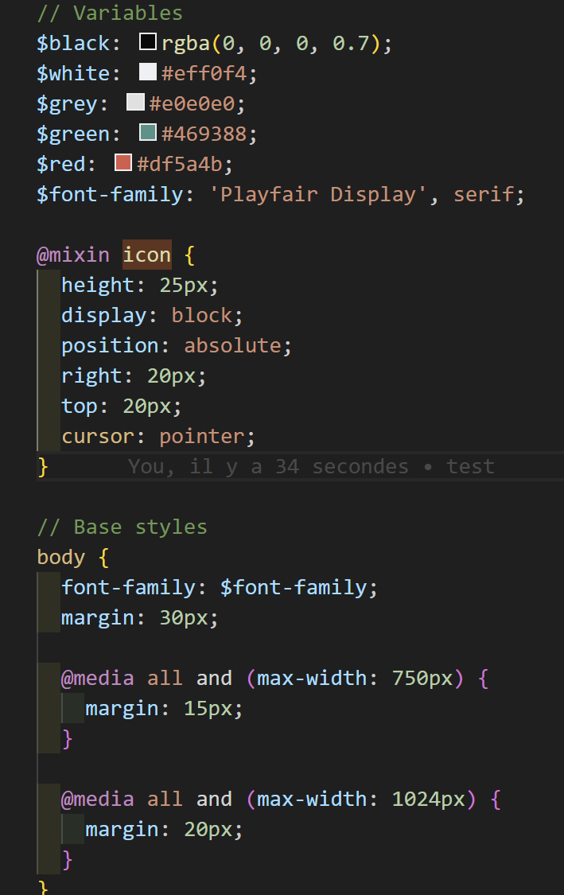The image size is (564, 895).
Task: Click the rgba(0, 0, 0, 0.7) value
Action: 271,43
